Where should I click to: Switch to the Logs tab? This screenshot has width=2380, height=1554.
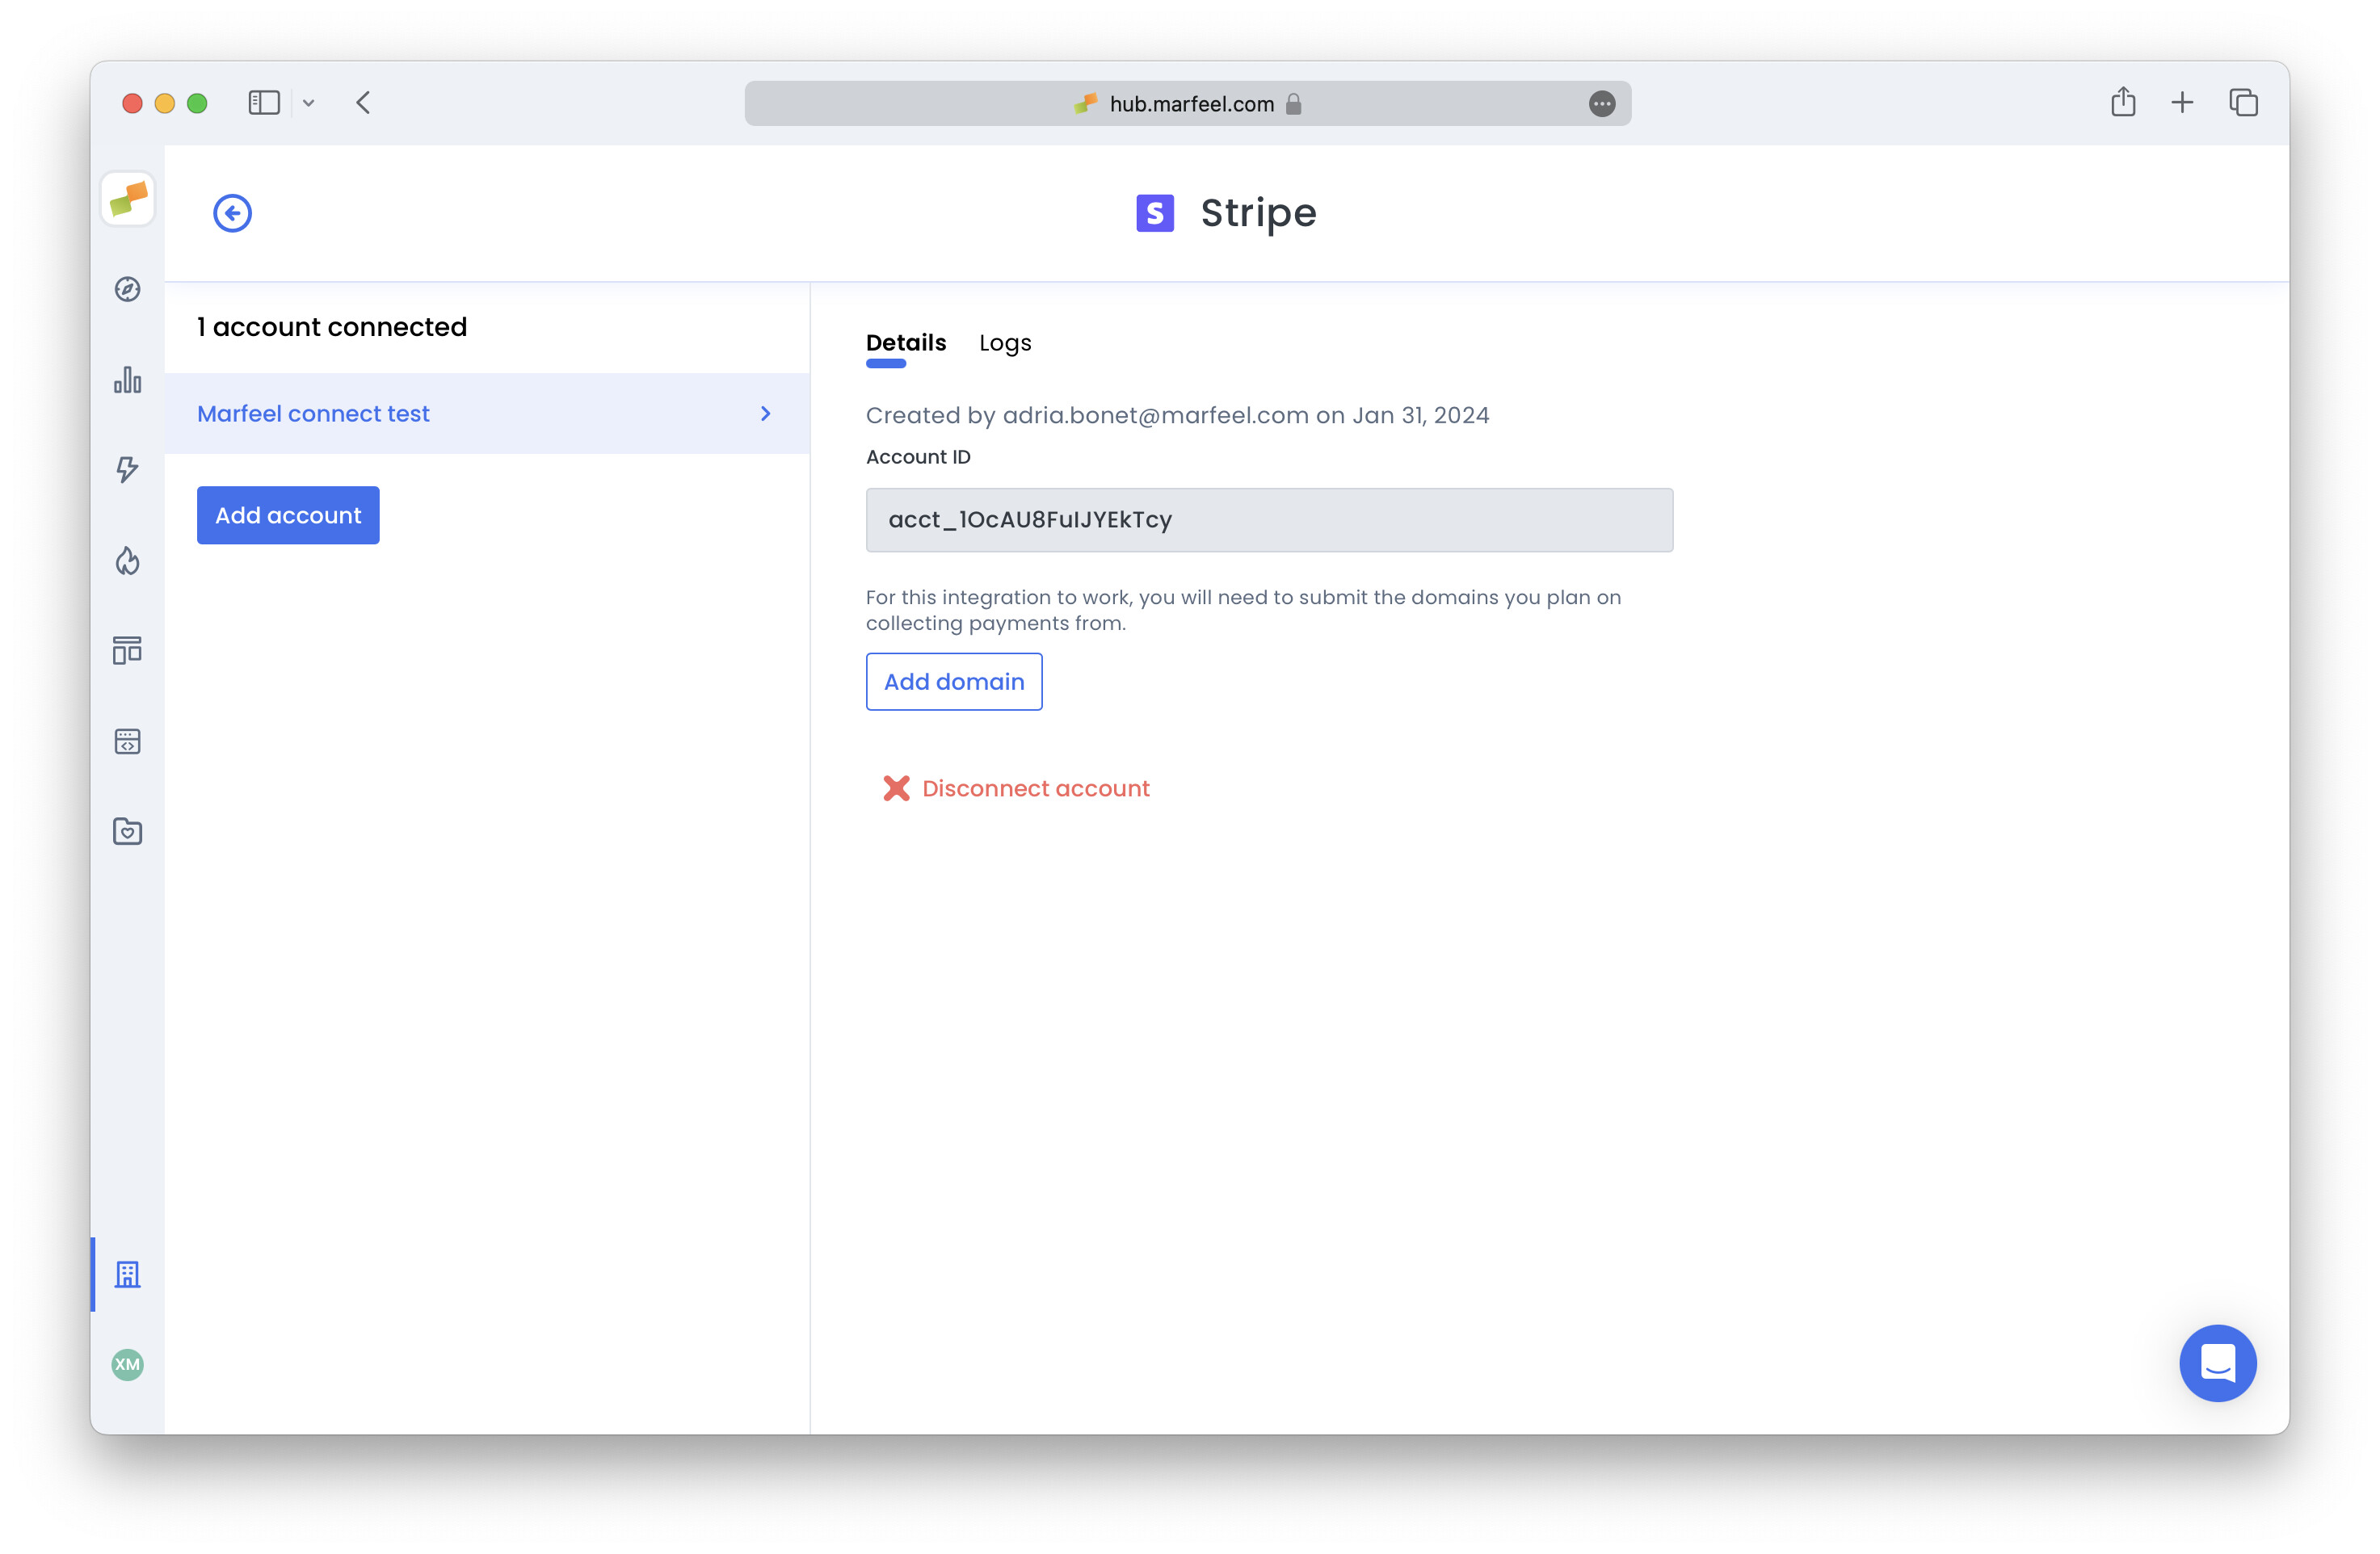[1004, 343]
